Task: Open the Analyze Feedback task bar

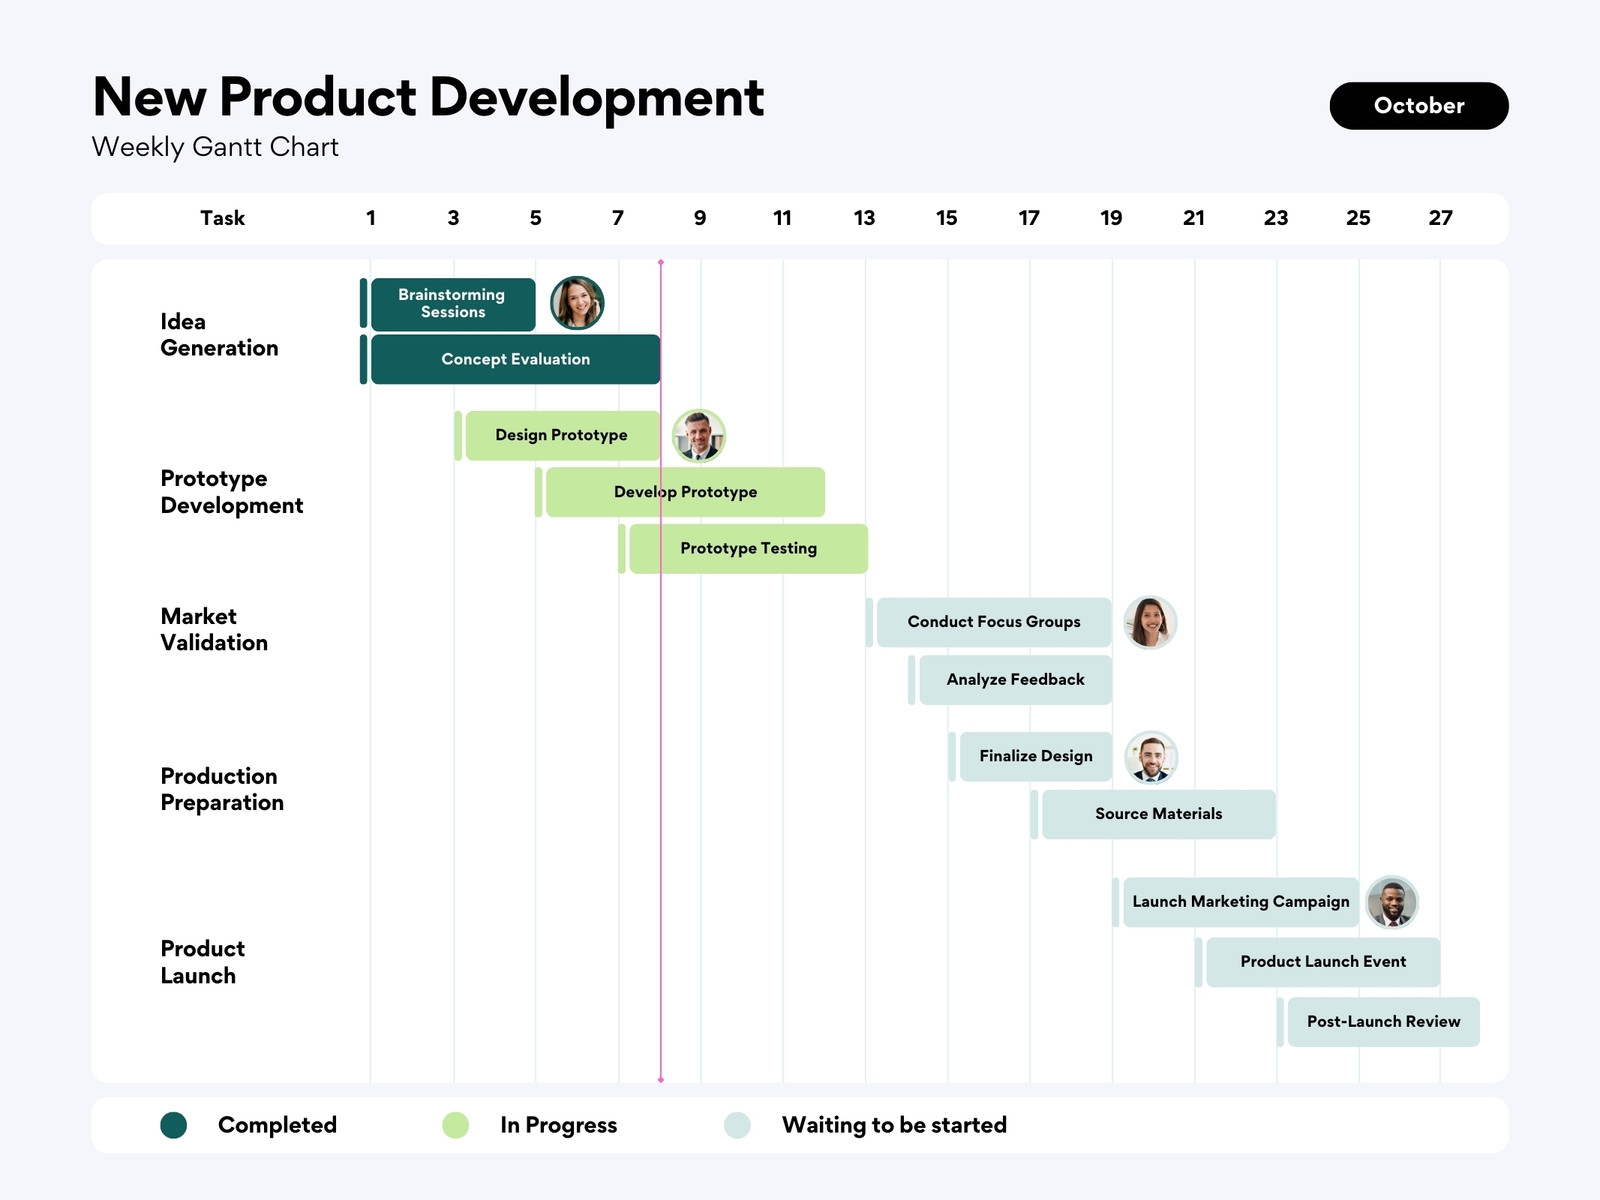Action: [1015, 680]
